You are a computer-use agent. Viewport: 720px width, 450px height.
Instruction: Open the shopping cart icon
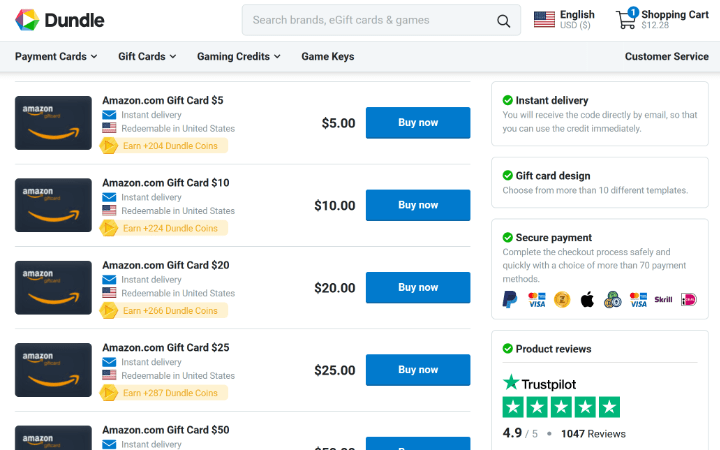click(626, 19)
